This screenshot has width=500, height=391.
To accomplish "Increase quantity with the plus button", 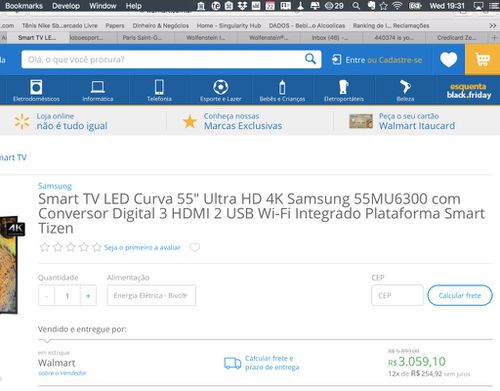I will (x=88, y=295).
